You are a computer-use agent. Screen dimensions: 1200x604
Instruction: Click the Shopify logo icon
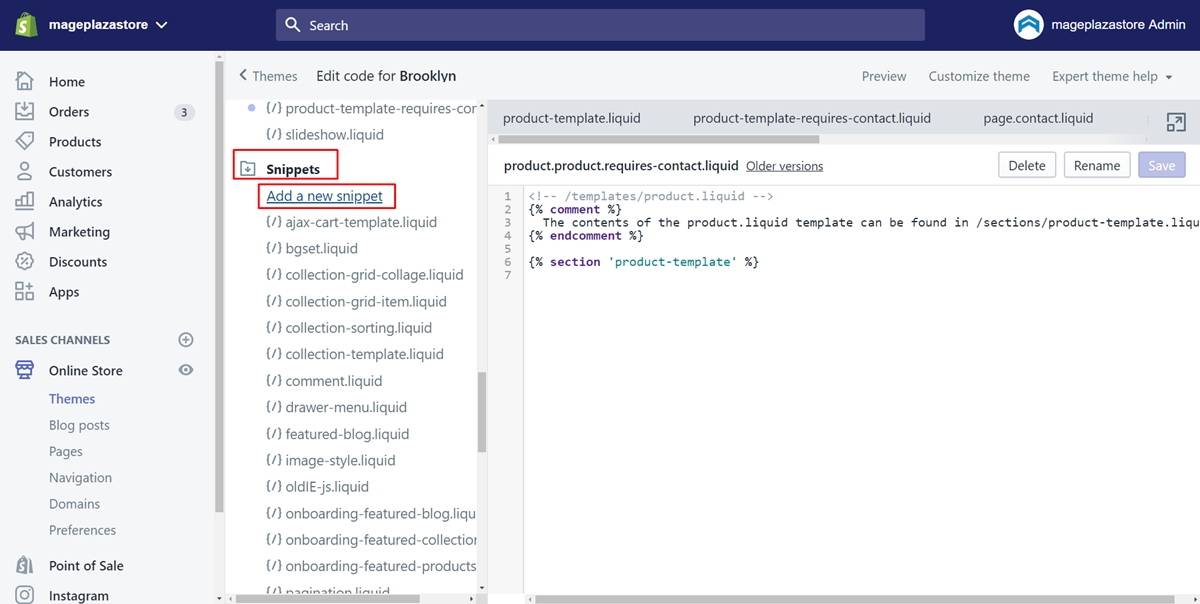26,24
